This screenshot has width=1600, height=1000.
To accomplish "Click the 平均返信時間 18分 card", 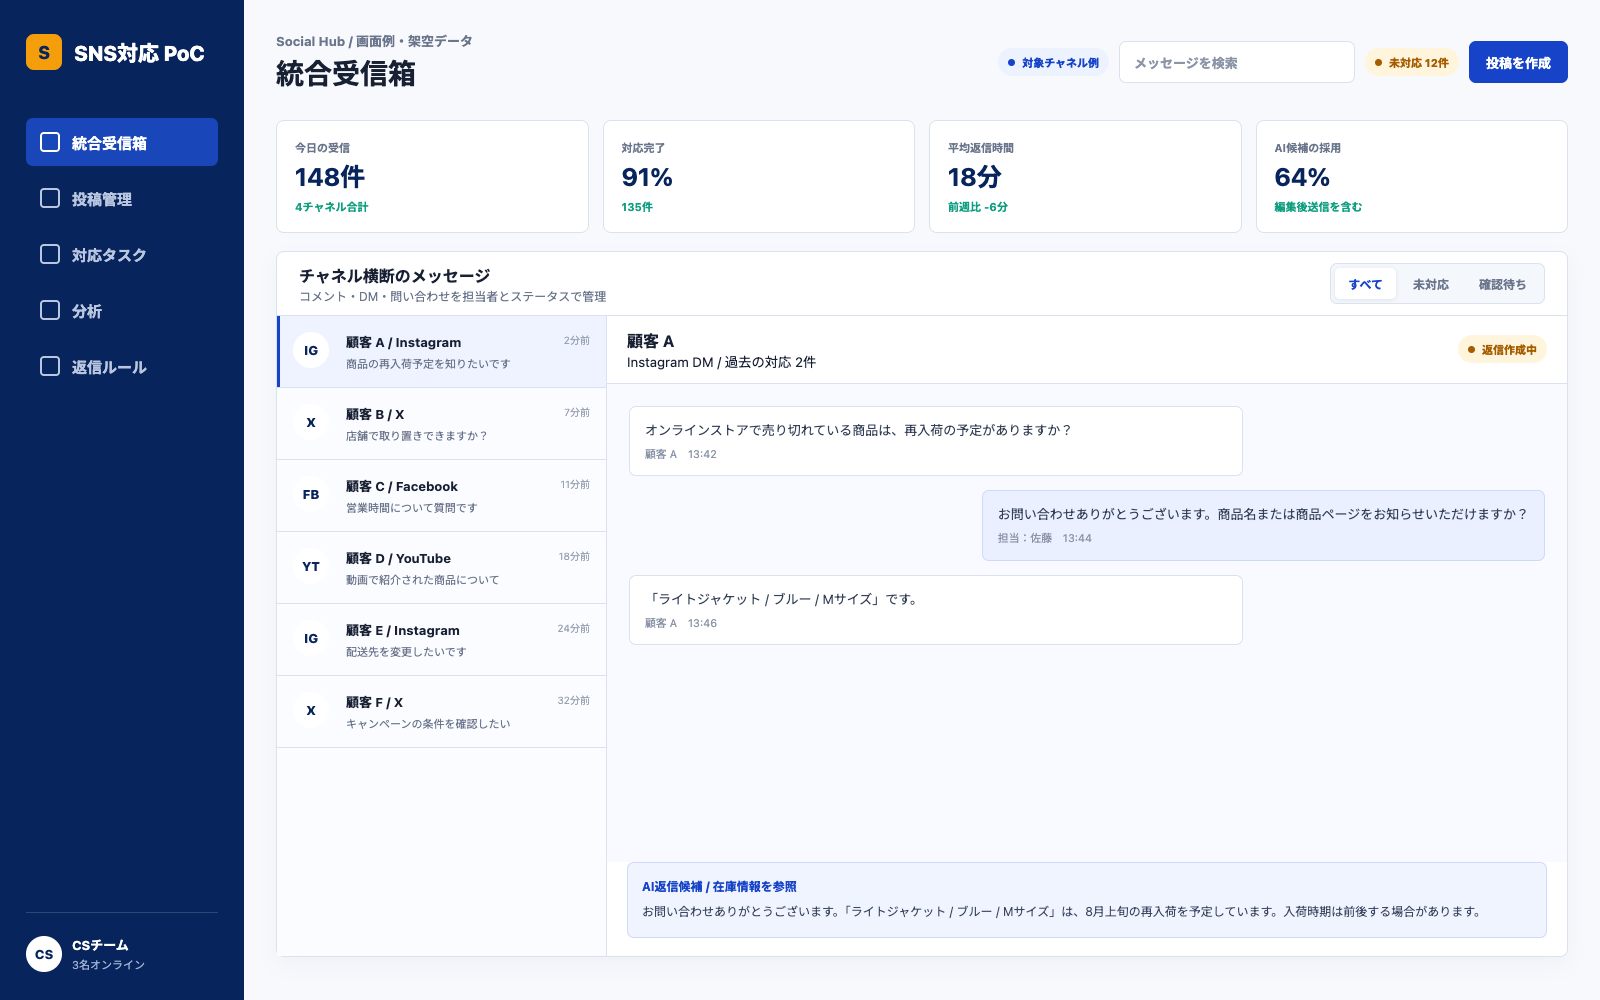I will point(1085,177).
